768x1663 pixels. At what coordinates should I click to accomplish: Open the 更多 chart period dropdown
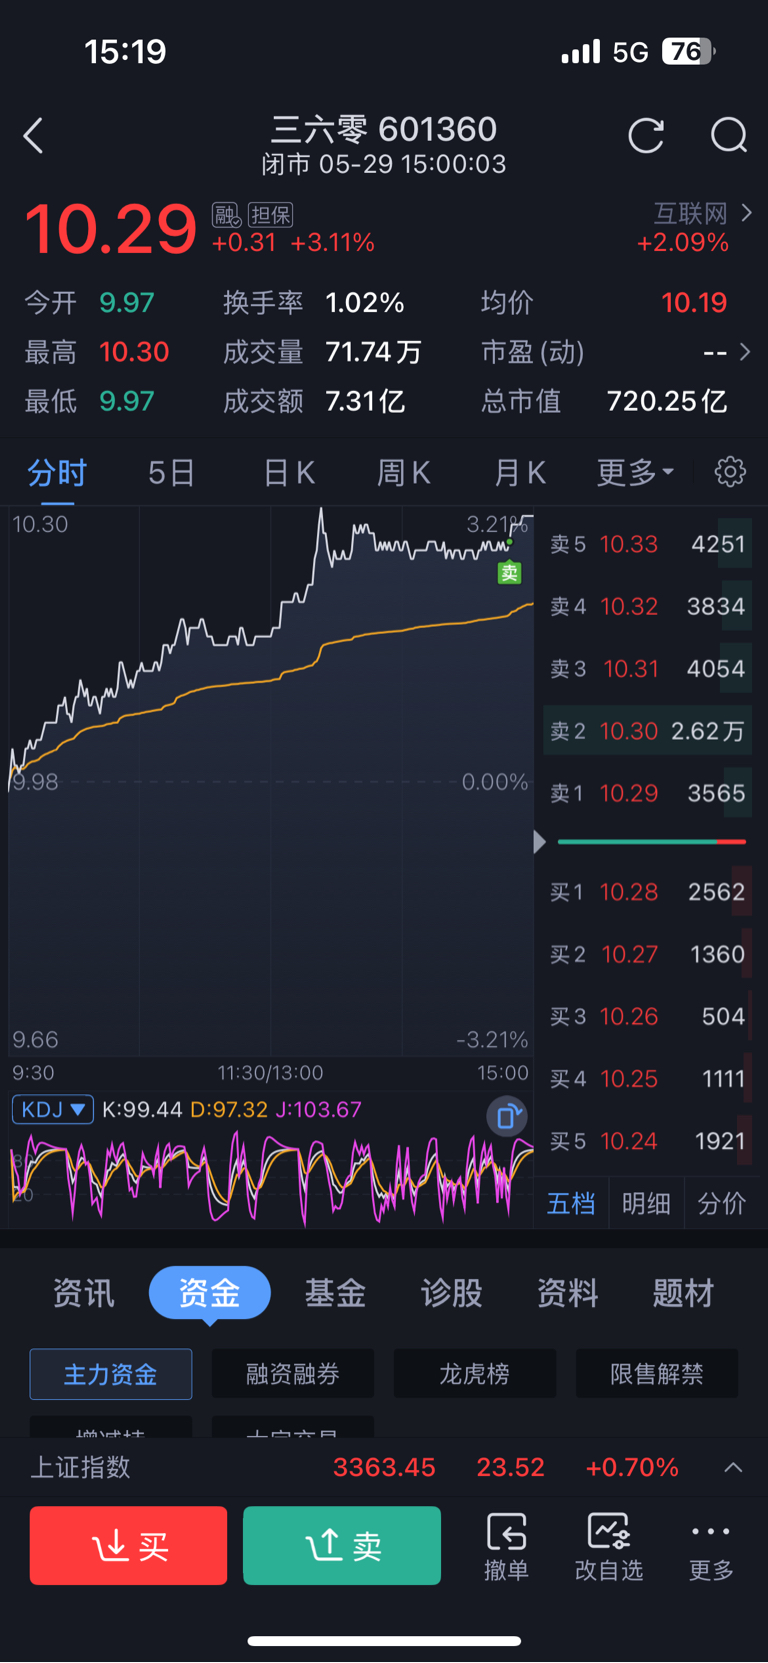coord(635,472)
